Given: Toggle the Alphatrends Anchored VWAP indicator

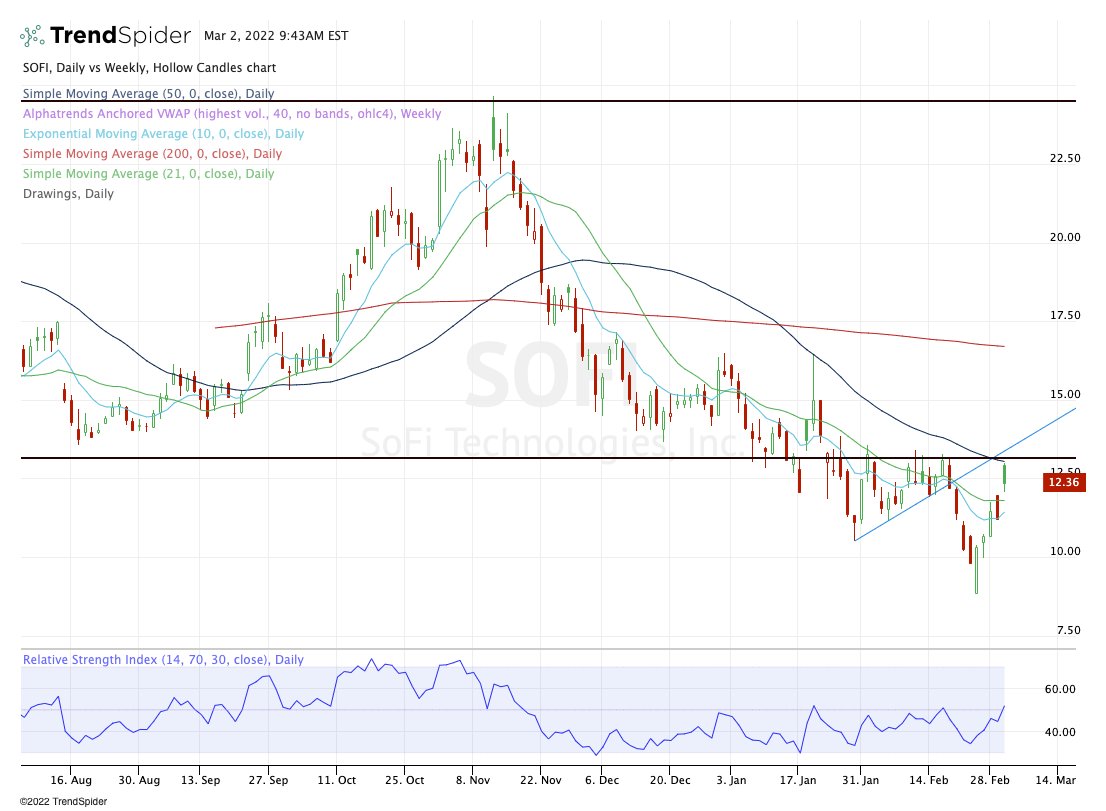Looking at the screenshot, I should pyautogui.click(x=232, y=113).
